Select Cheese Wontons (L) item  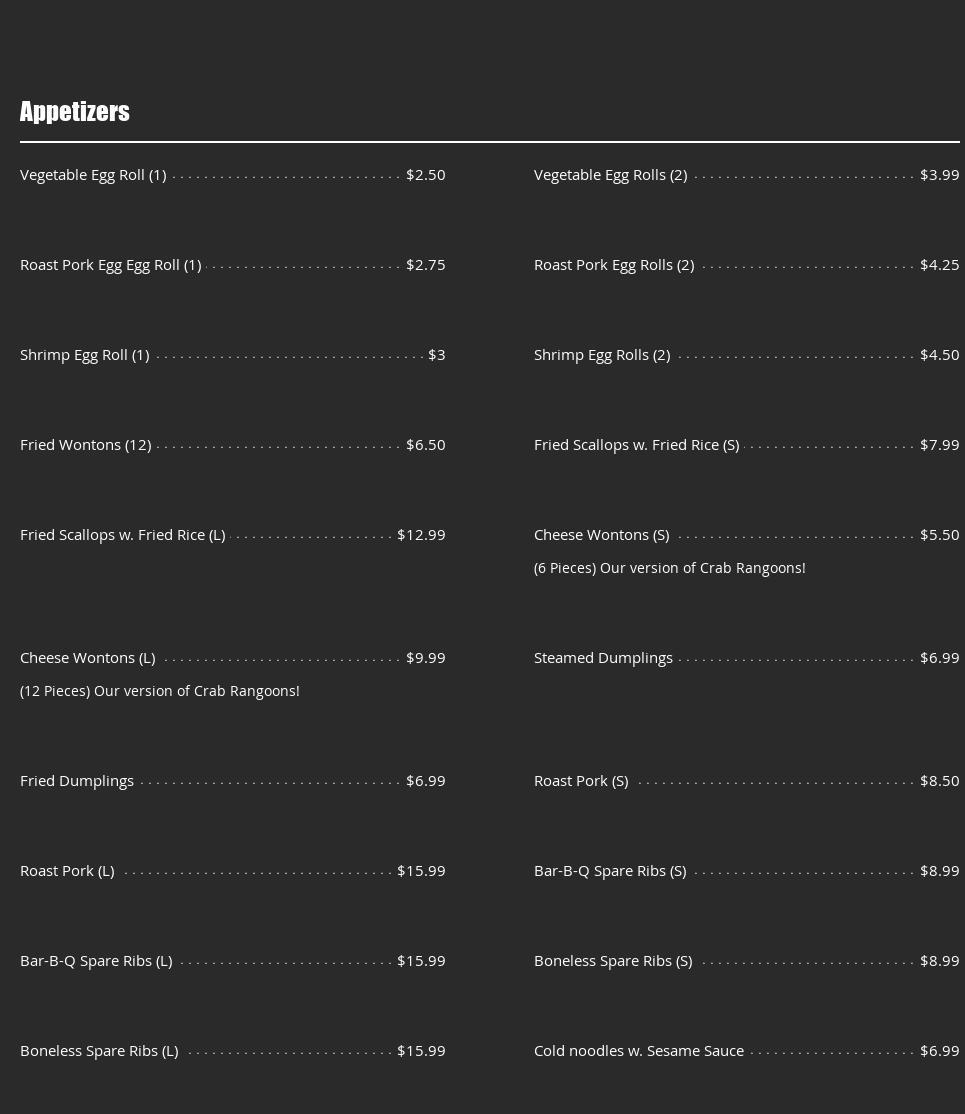click(87, 658)
